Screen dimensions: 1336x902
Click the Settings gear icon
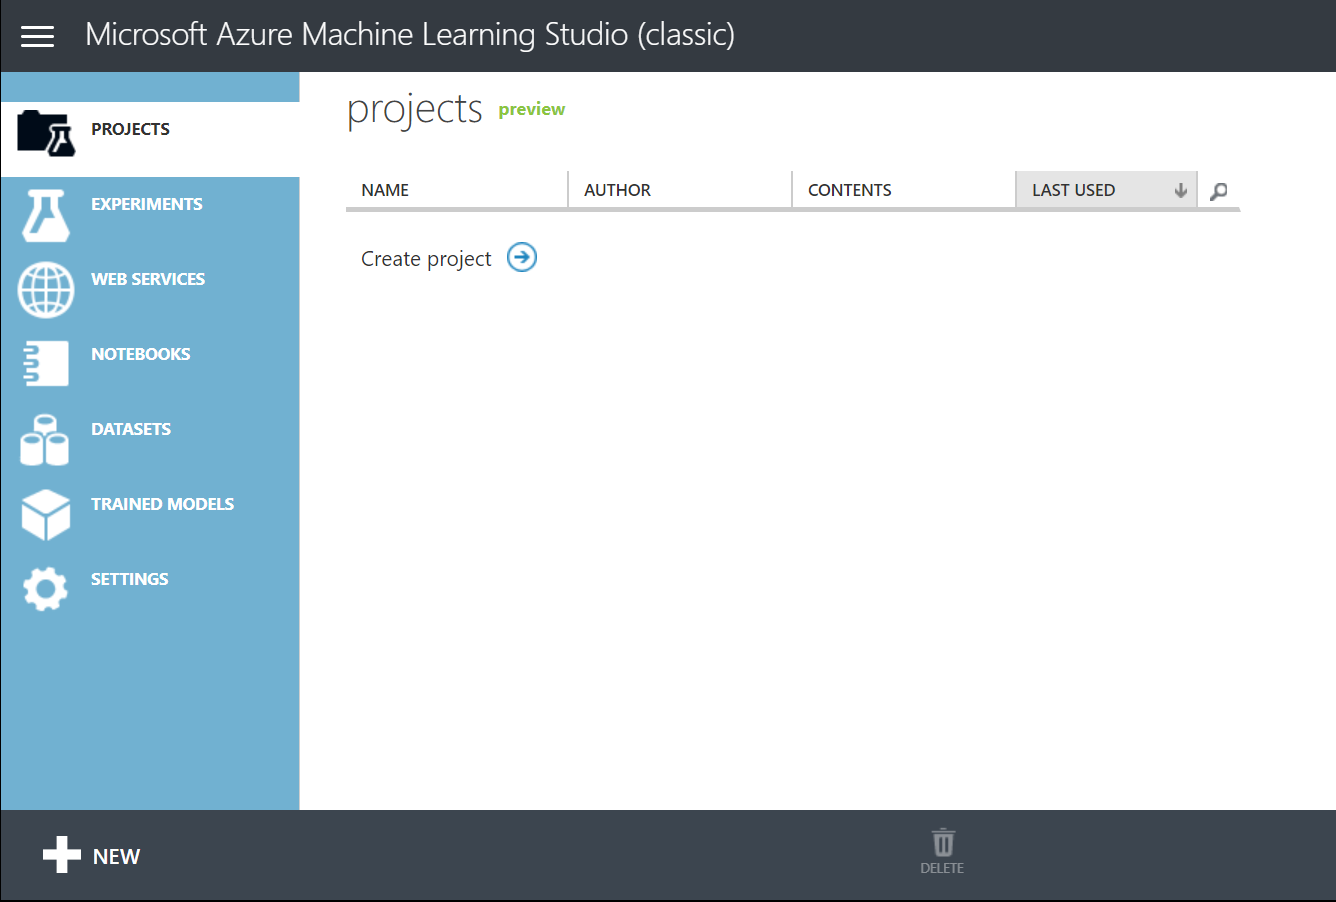45,589
